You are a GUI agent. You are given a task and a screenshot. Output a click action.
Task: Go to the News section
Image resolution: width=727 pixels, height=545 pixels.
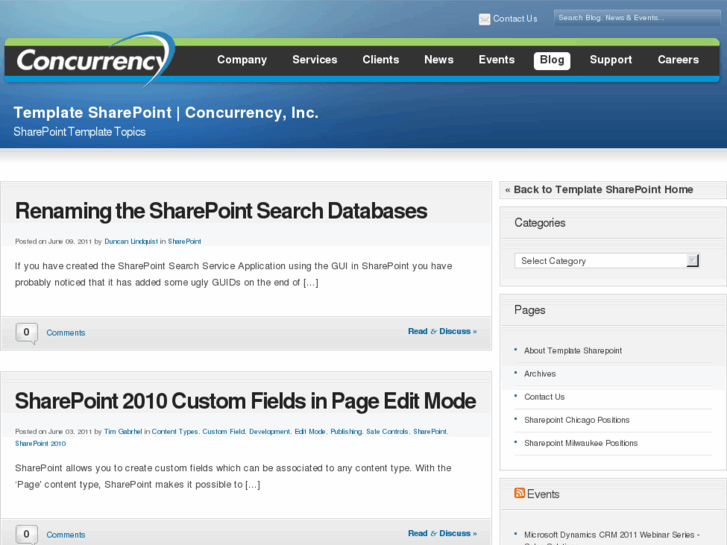(439, 60)
